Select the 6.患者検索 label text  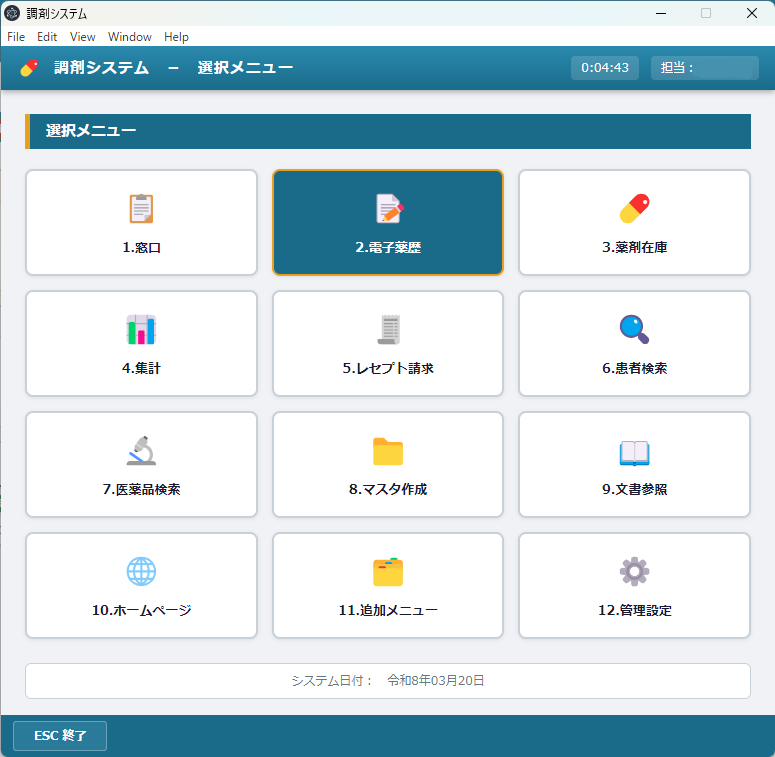click(635, 368)
